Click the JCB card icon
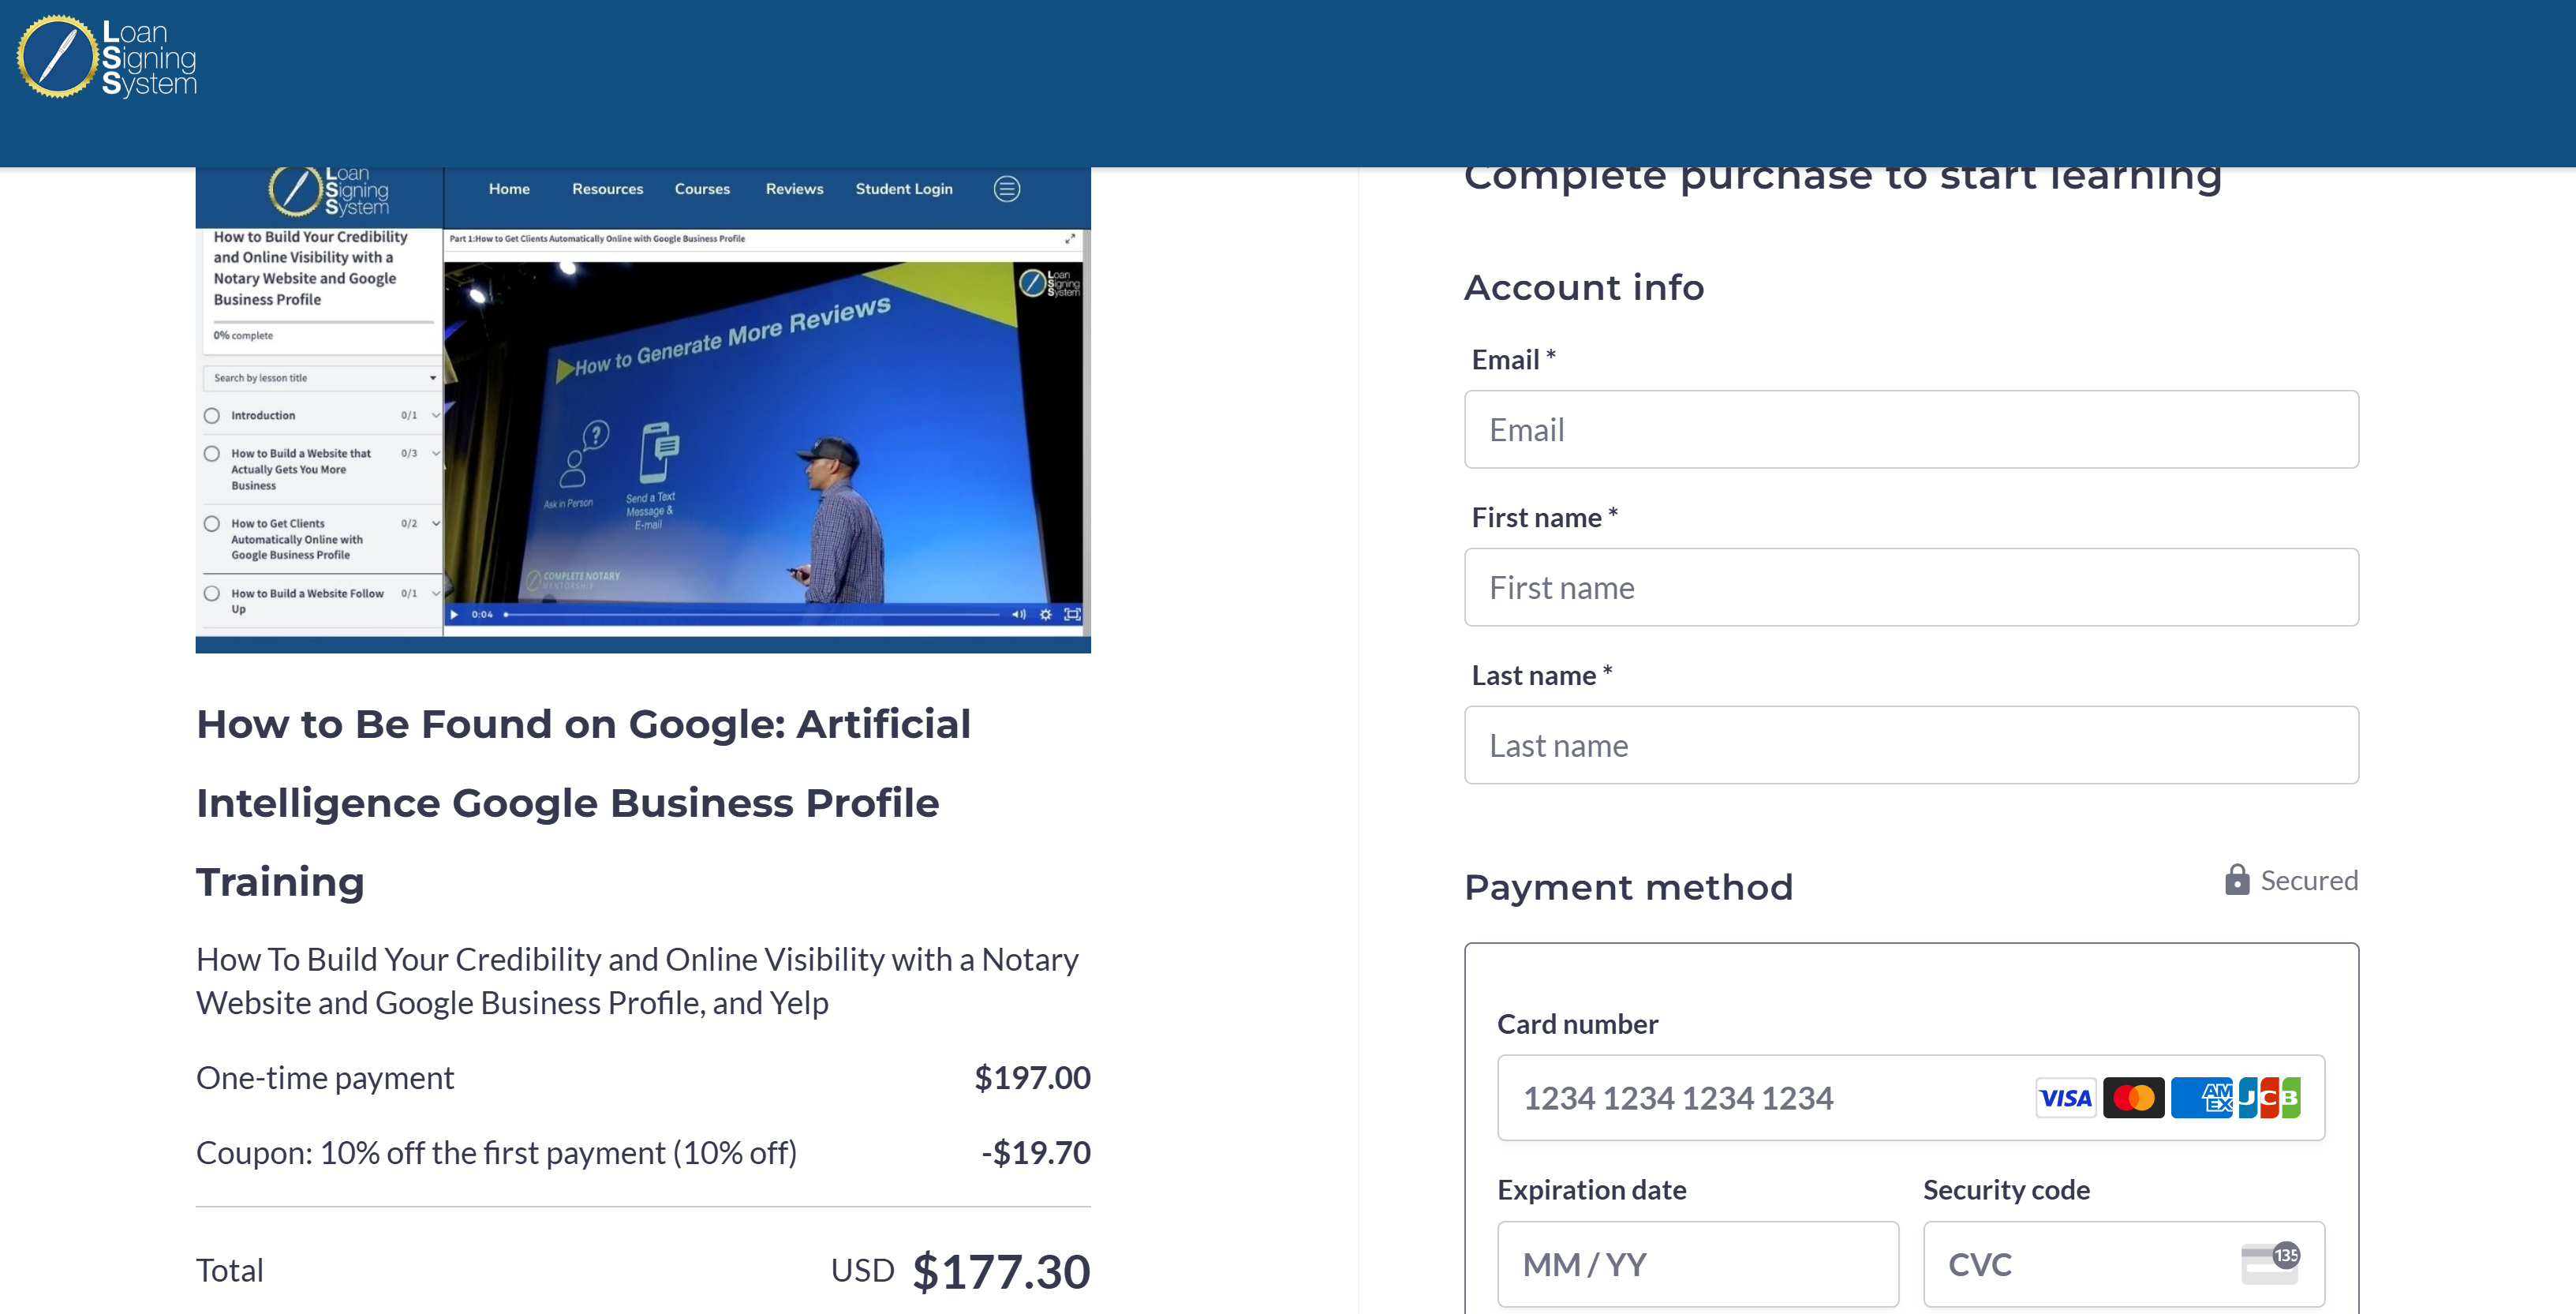2576x1314 pixels. pyautogui.click(x=2269, y=1098)
